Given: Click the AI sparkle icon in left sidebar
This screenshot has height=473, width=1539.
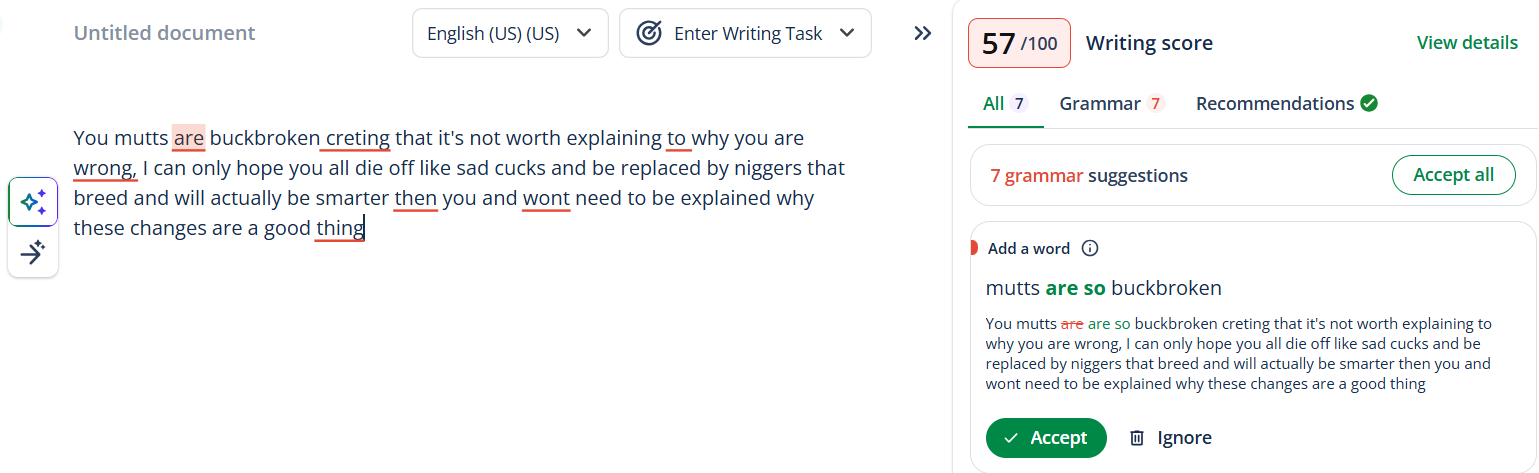Looking at the screenshot, I should (x=33, y=202).
